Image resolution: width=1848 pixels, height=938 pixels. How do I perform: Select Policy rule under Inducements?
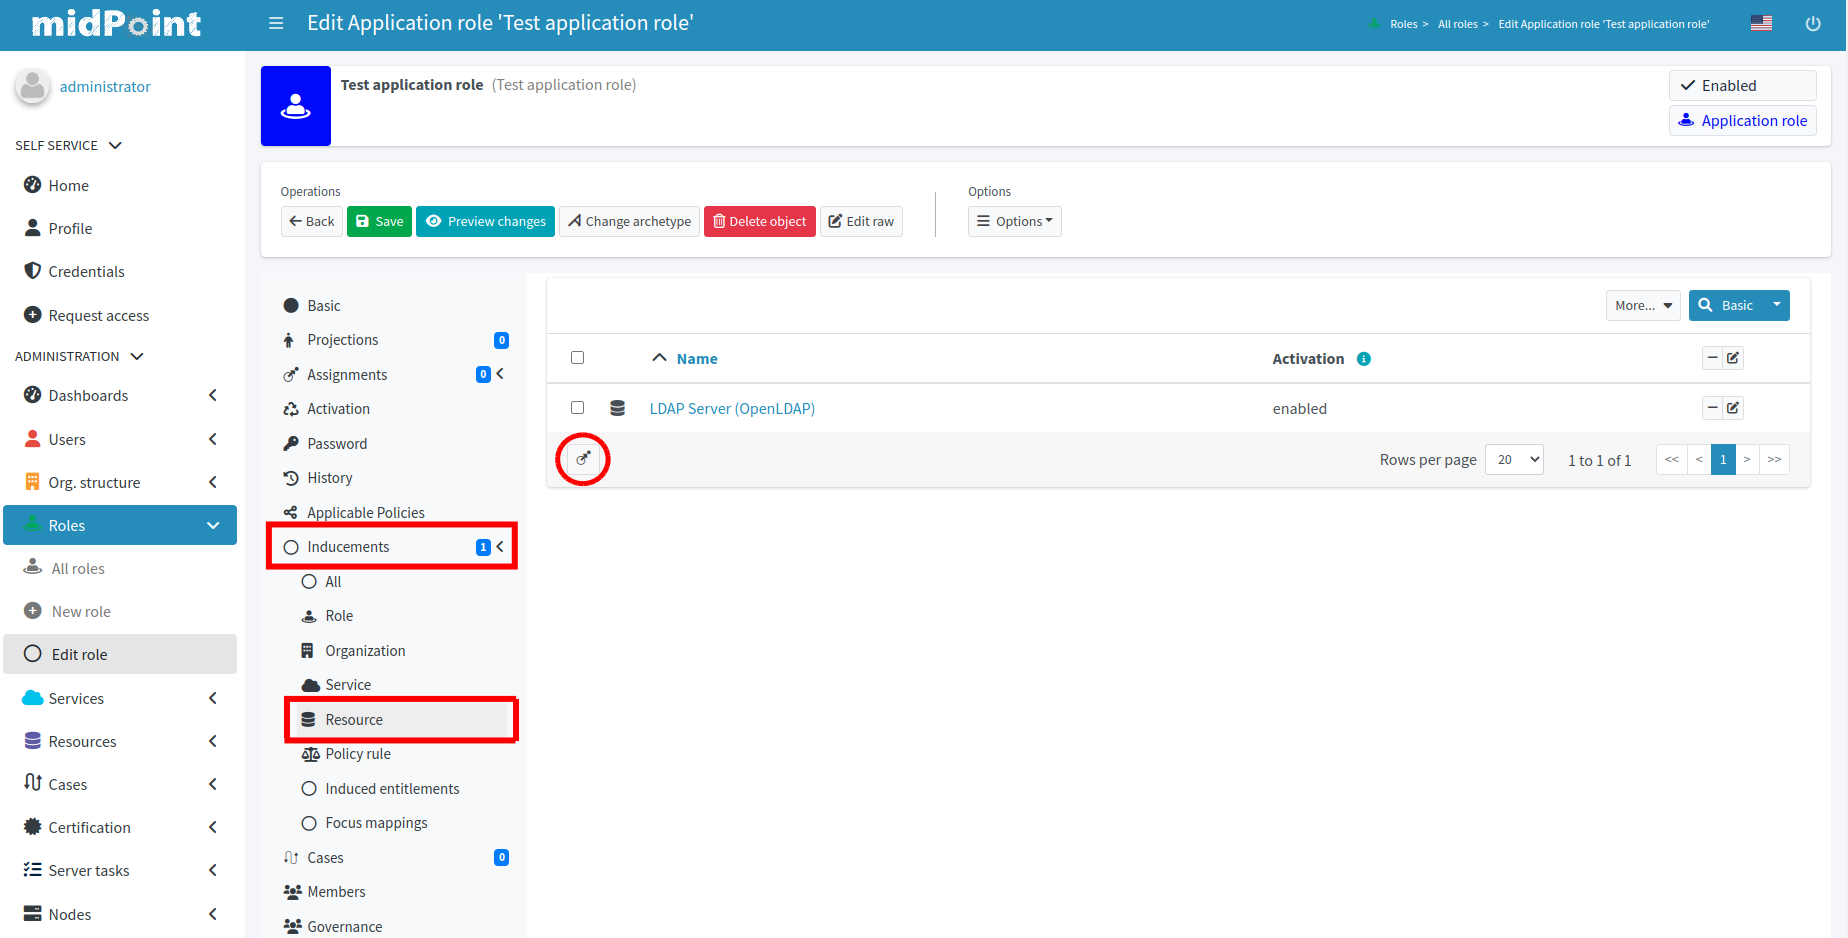[x=357, y=754]
